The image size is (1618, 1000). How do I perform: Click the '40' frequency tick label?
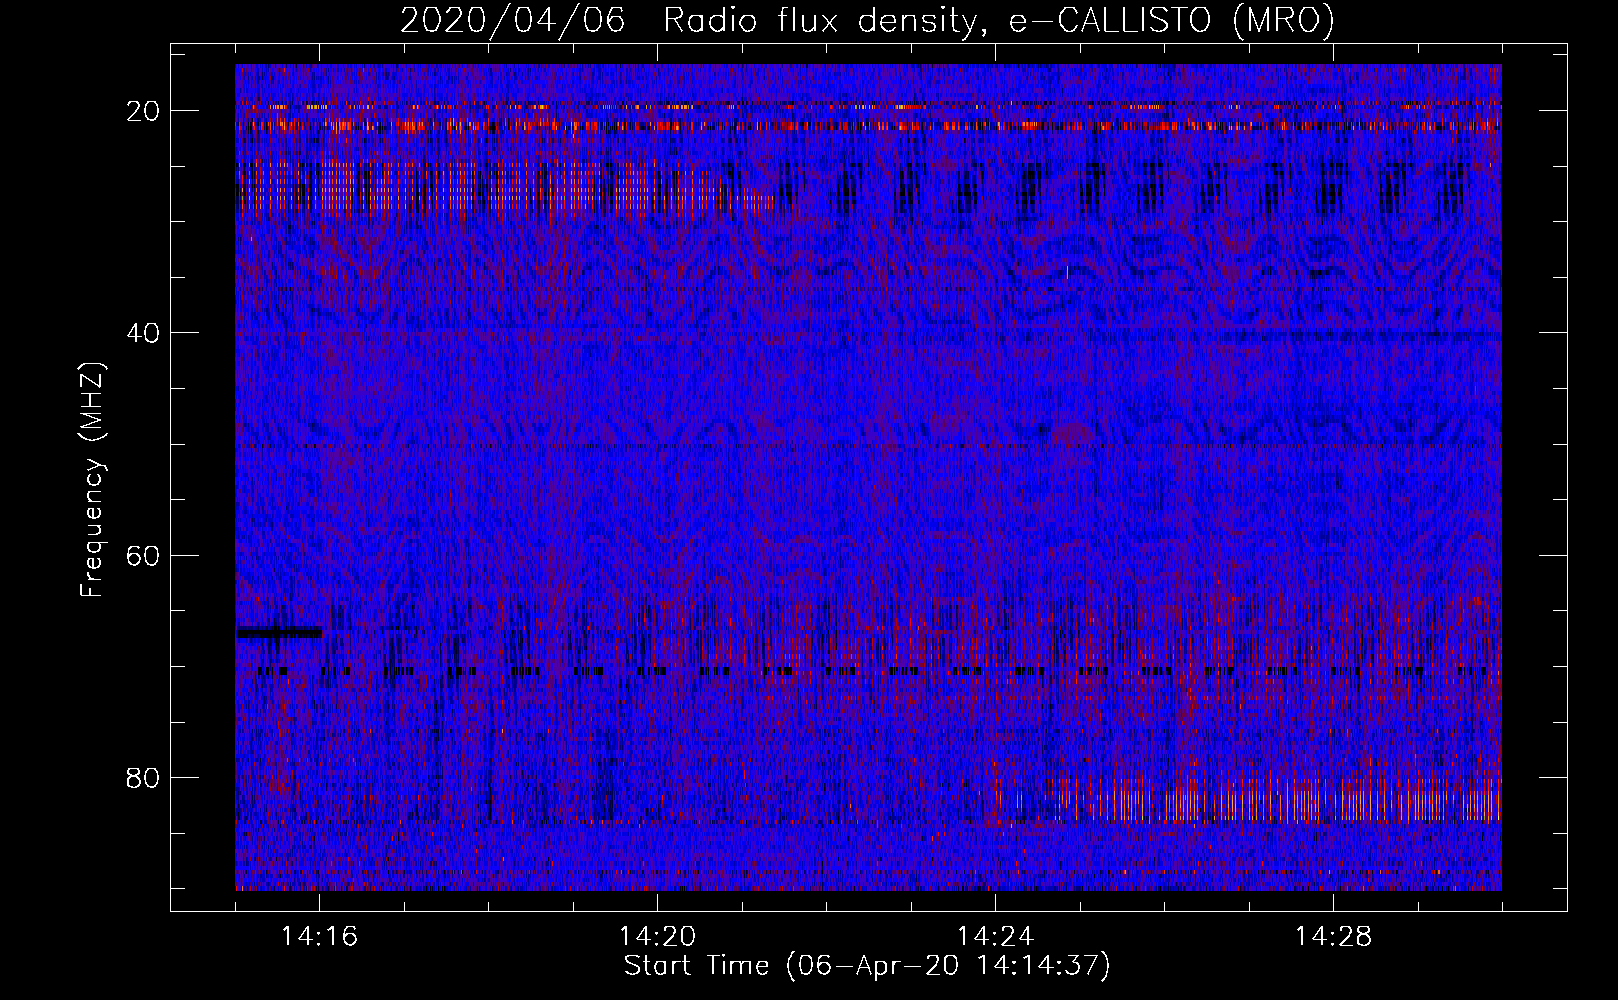click(144, 333)
